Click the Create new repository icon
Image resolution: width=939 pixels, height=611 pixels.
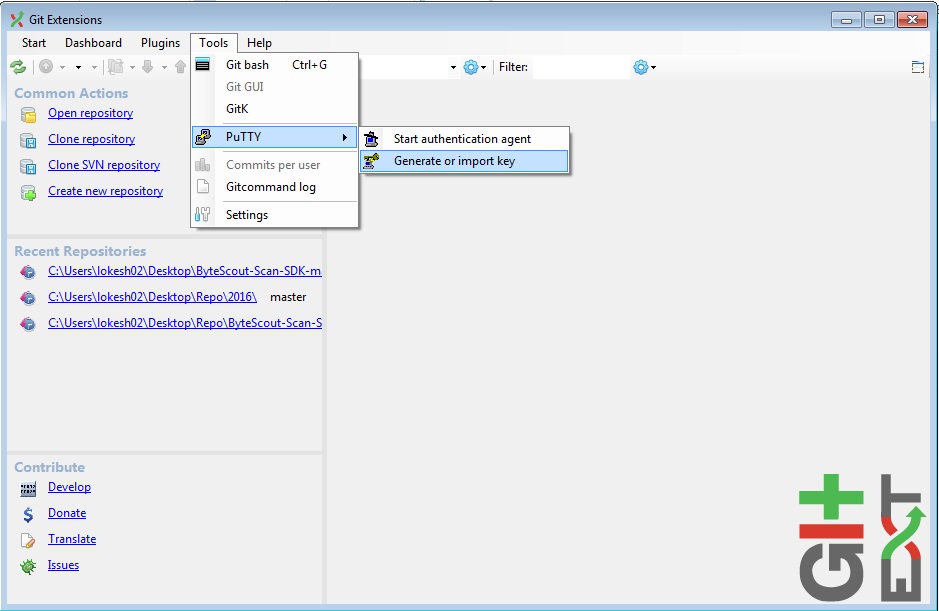click(28, 192)
